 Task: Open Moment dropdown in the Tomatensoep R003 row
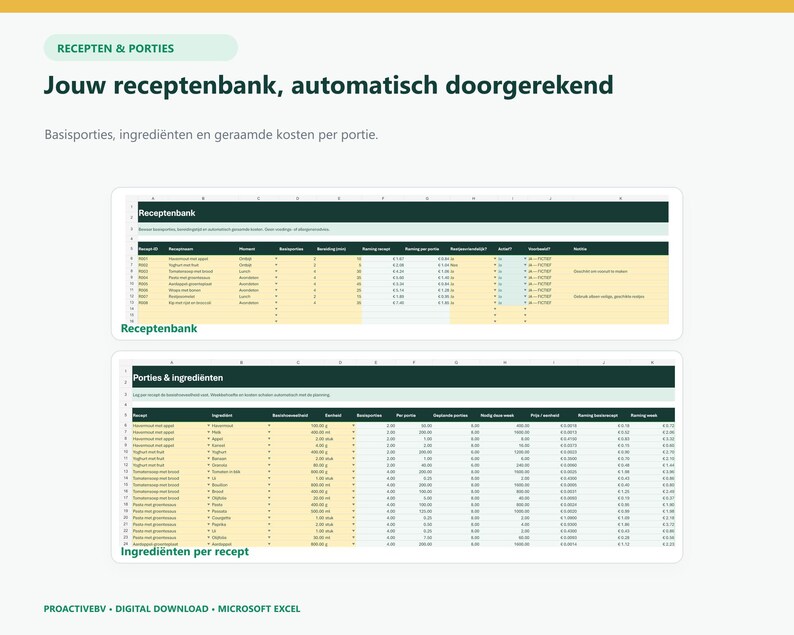pos(276,271)
